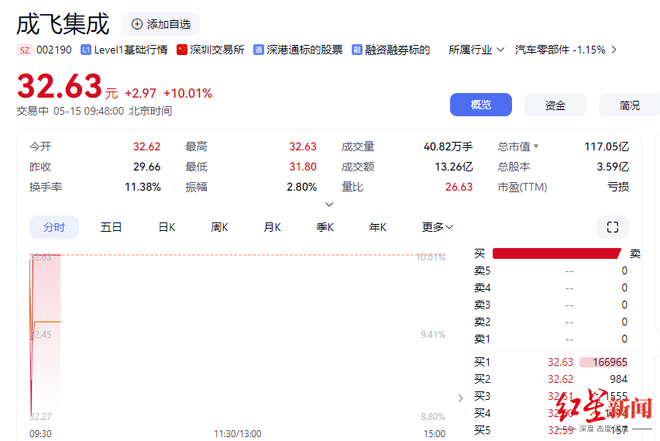Open the 月K chart tab
The height and width of the screenshot is (441, 660).
tap(272, 227)
